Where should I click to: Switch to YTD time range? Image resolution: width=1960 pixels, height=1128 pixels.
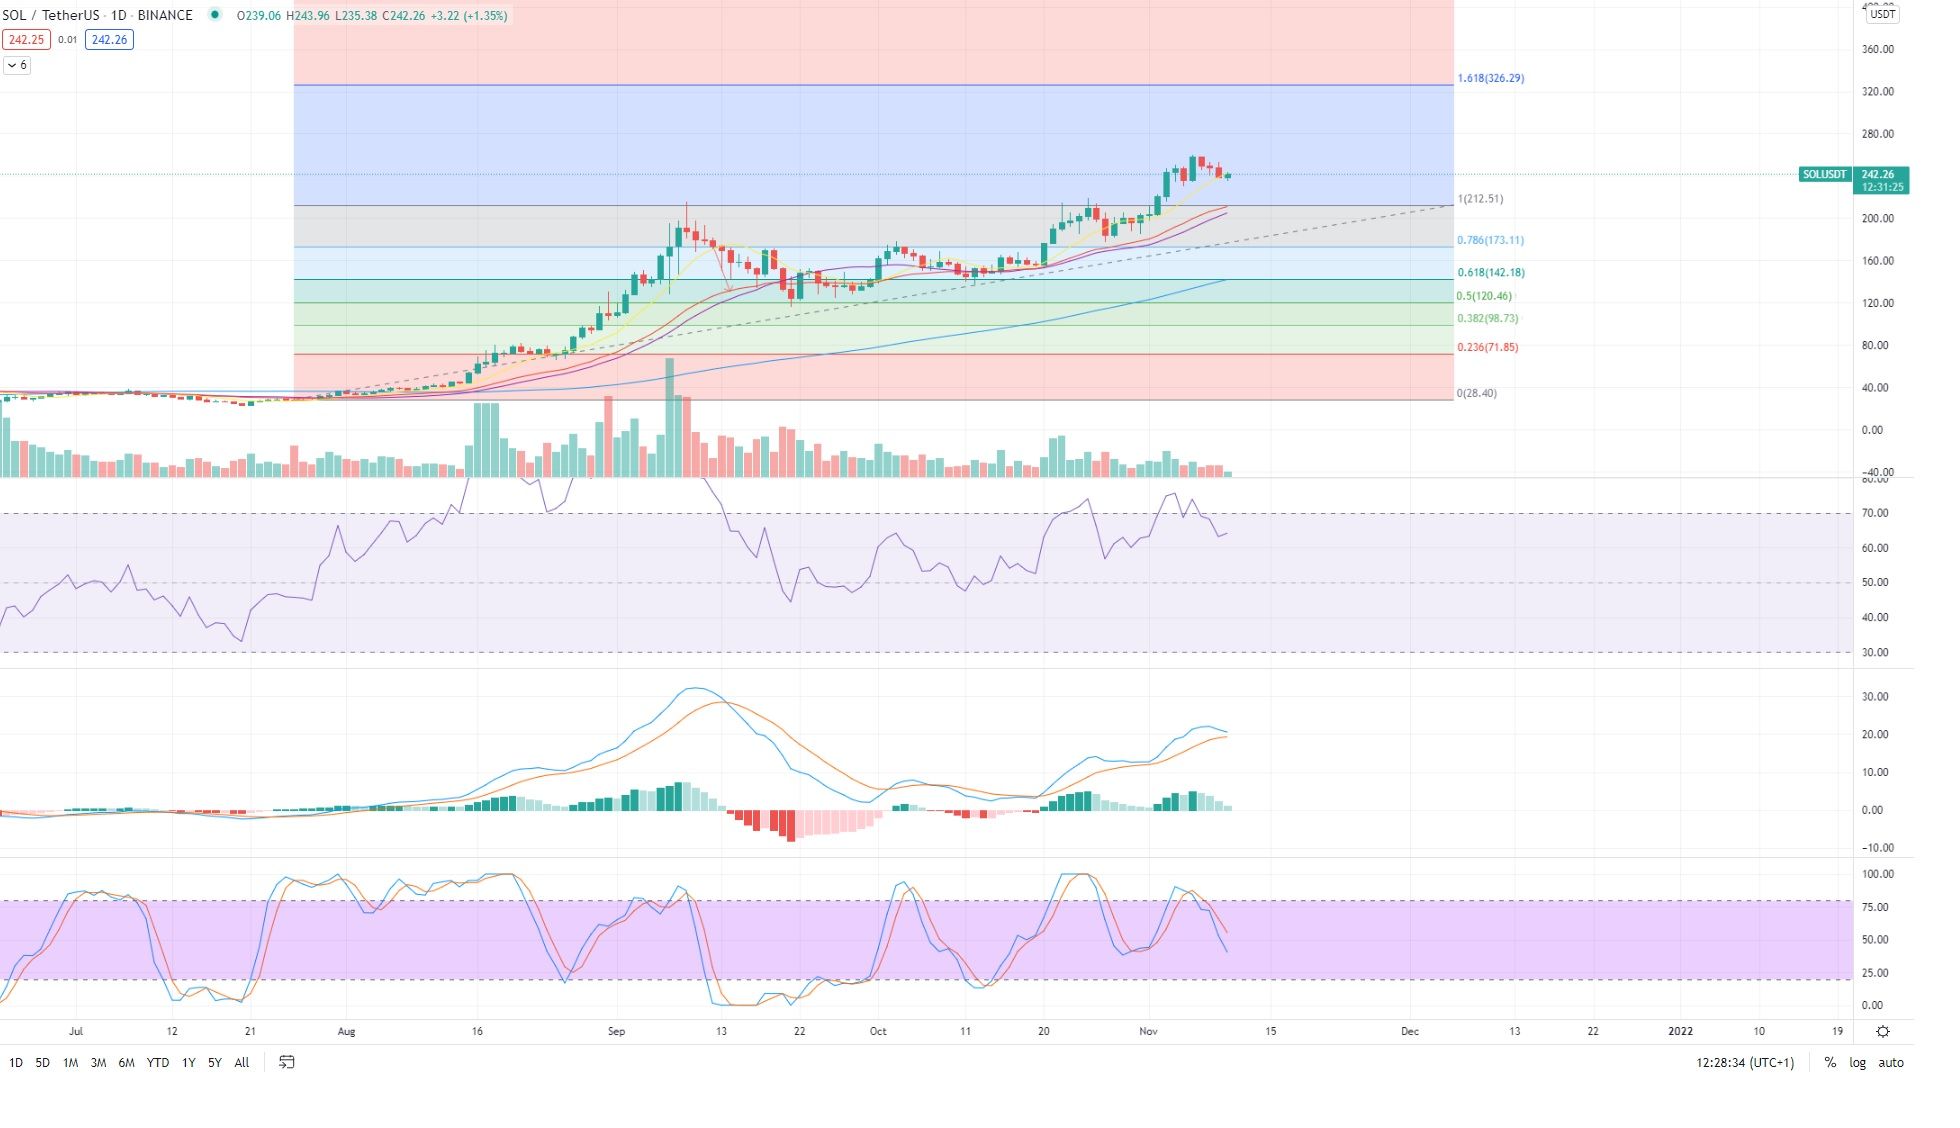pos(157,1062)
